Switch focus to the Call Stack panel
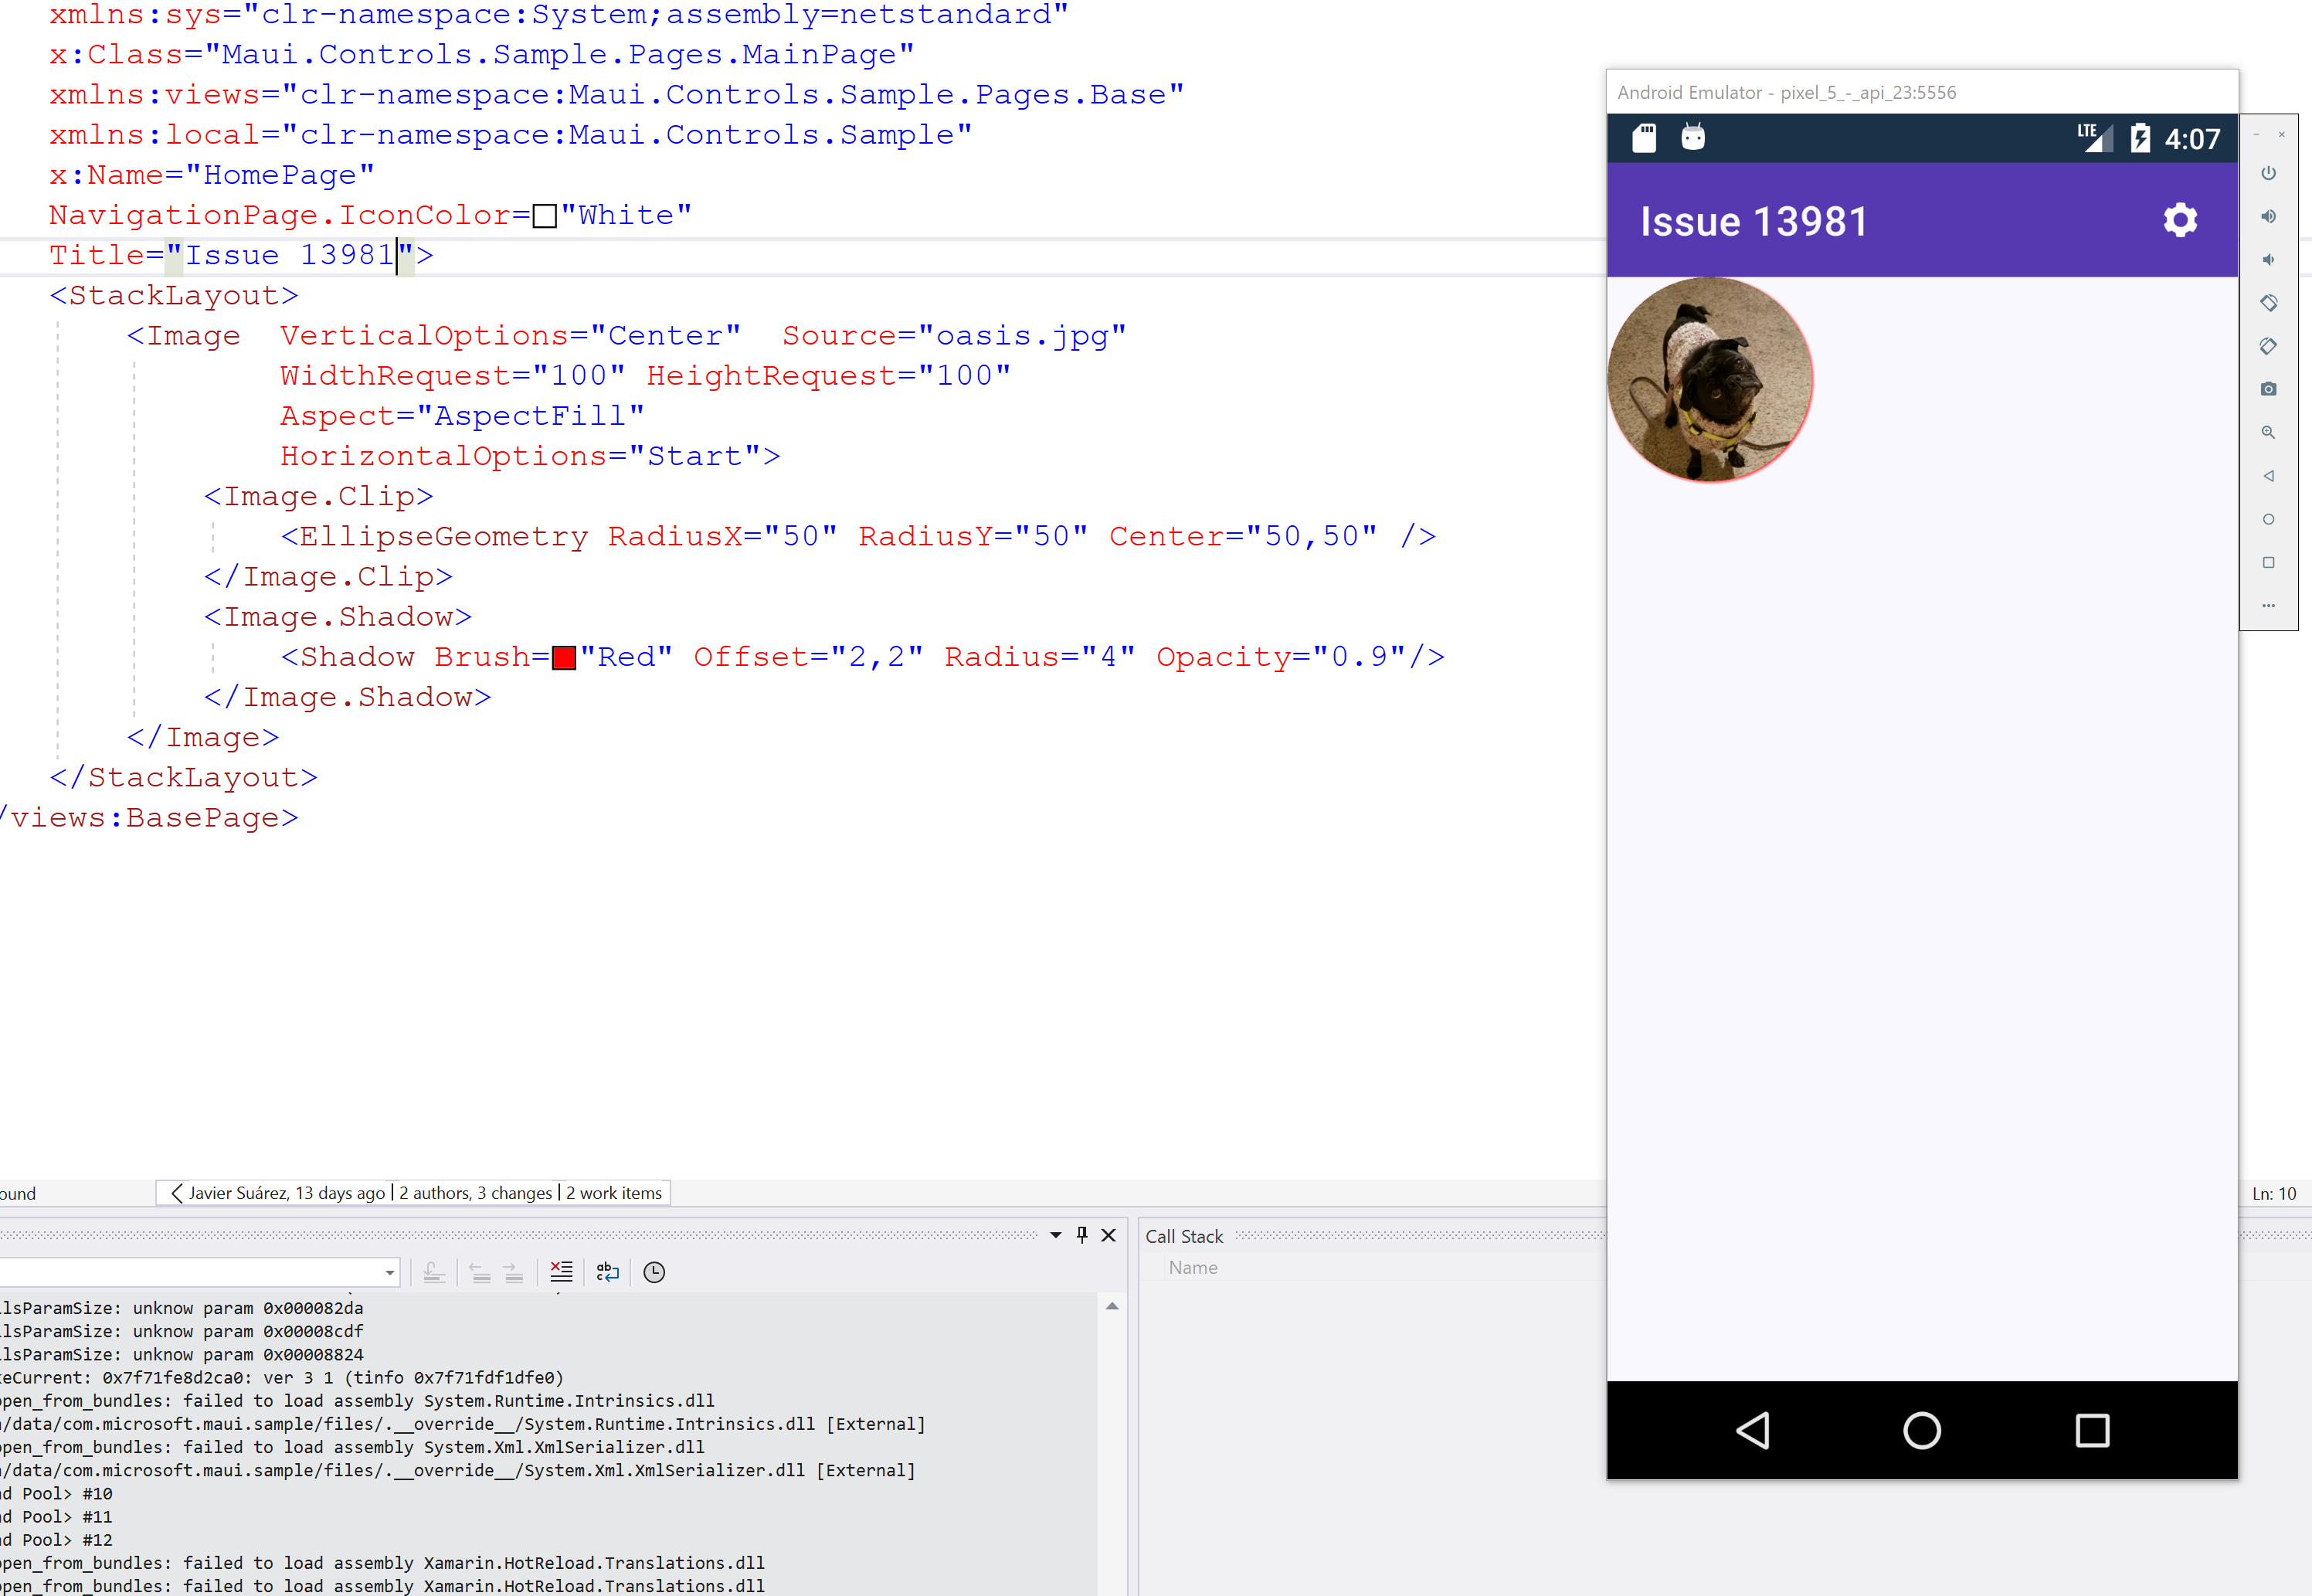This screenshot has width=2312, height=1596. 1184,1236
